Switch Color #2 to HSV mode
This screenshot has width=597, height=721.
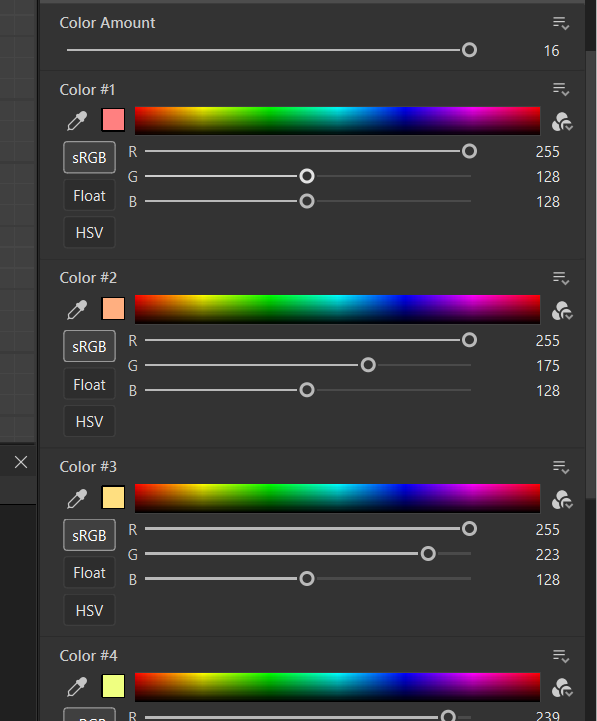coord(89,421)
